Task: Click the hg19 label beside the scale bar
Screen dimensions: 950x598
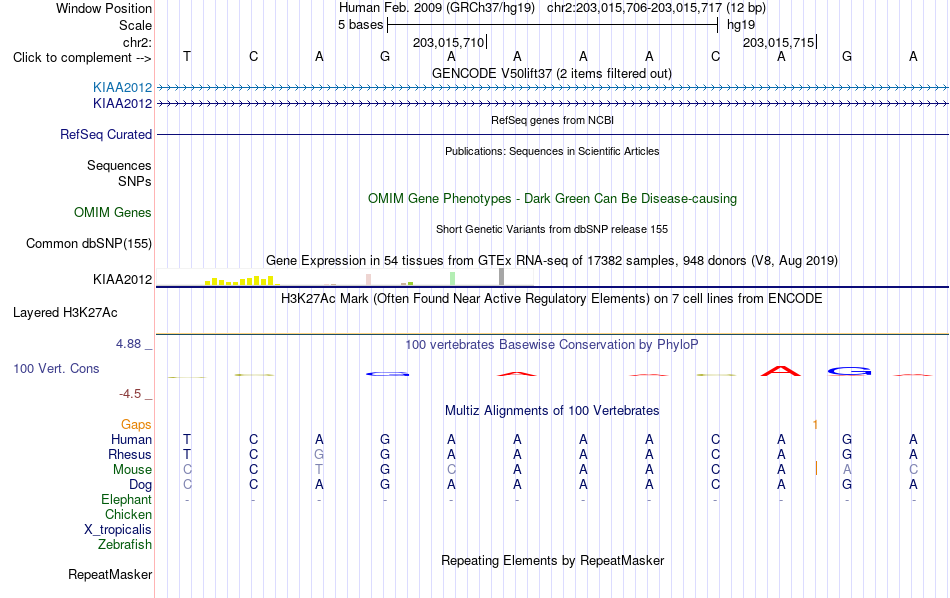Action: click(741, 25)
